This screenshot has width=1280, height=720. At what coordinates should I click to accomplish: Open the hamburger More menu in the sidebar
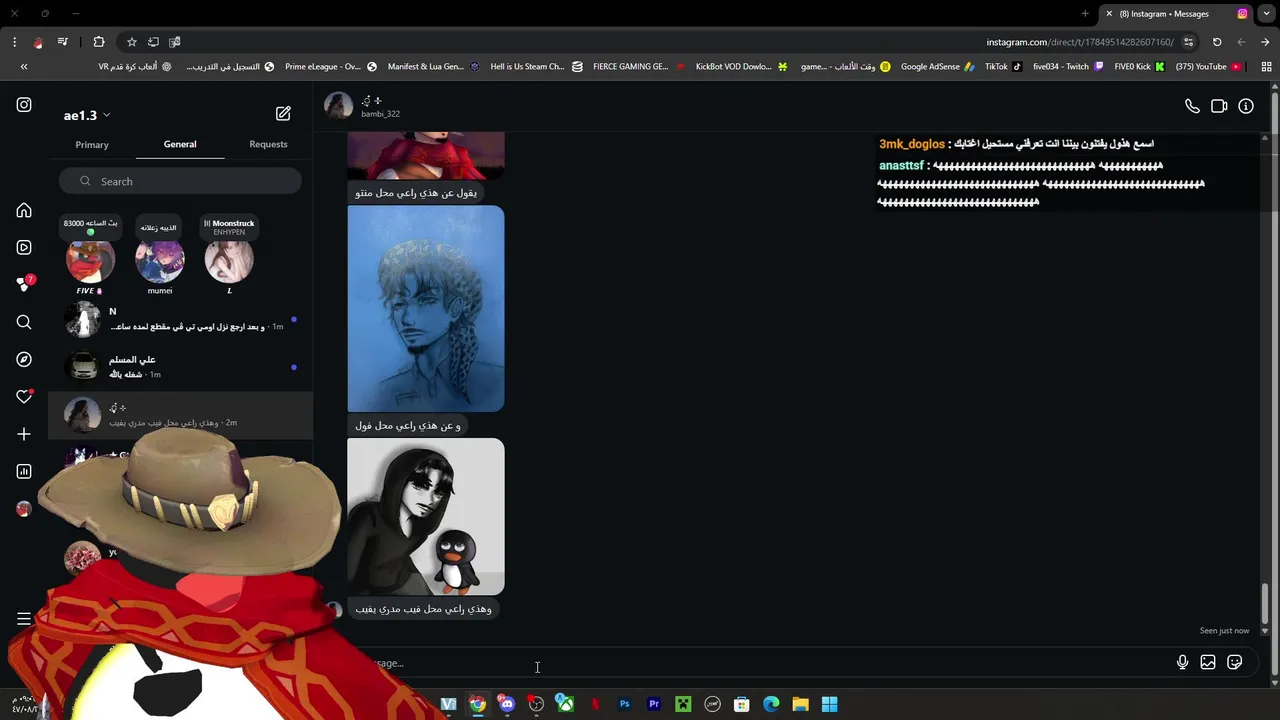[24, 619]
